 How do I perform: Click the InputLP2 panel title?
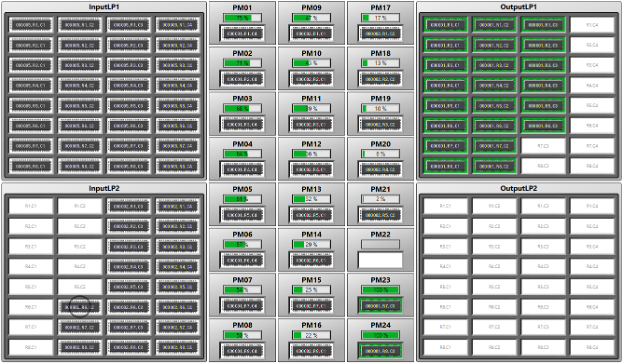(104, 189)
